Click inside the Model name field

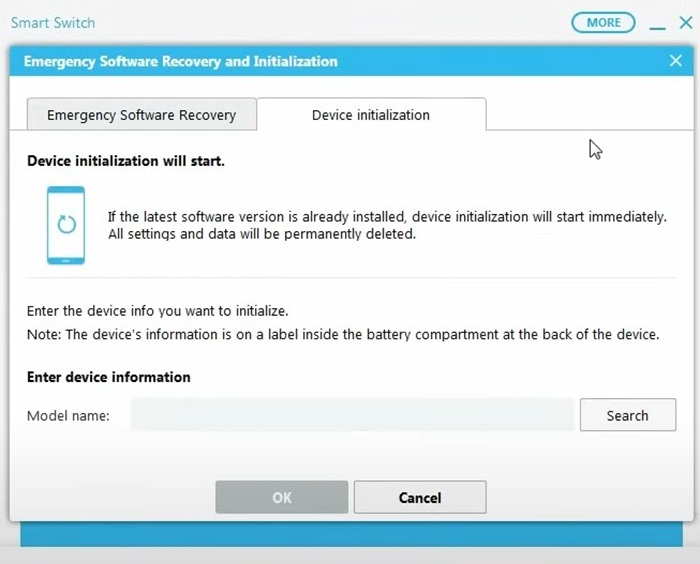click(x=352, y=415)
